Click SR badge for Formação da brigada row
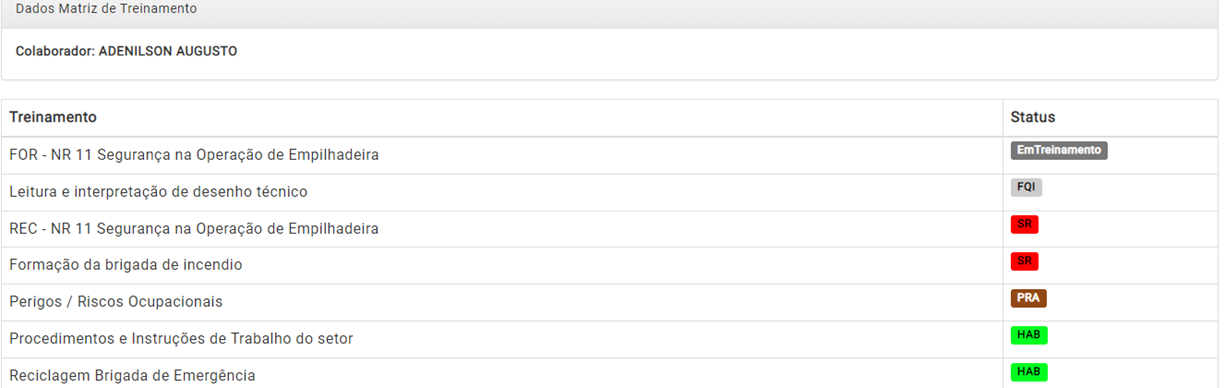1225x388 pixels. click(x=1024, y=261)
